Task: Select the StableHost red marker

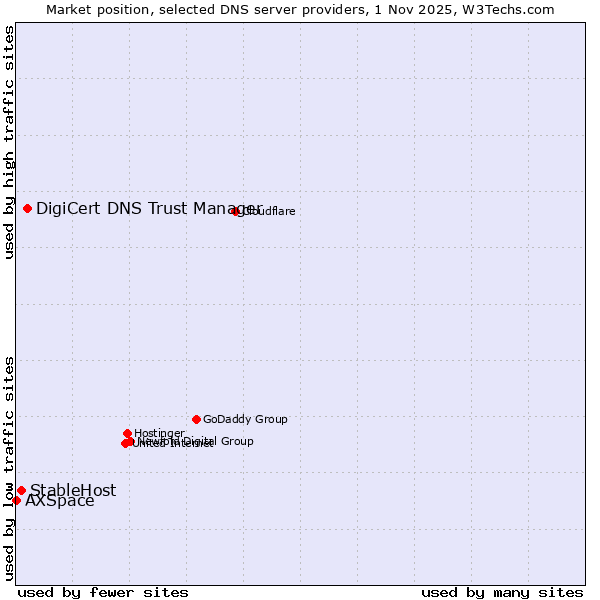Action: coord(21,490)
